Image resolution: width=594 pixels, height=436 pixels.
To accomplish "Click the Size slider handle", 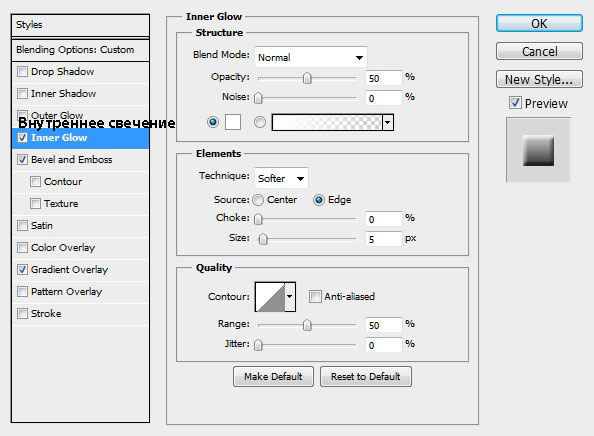I will click(263, 239).
